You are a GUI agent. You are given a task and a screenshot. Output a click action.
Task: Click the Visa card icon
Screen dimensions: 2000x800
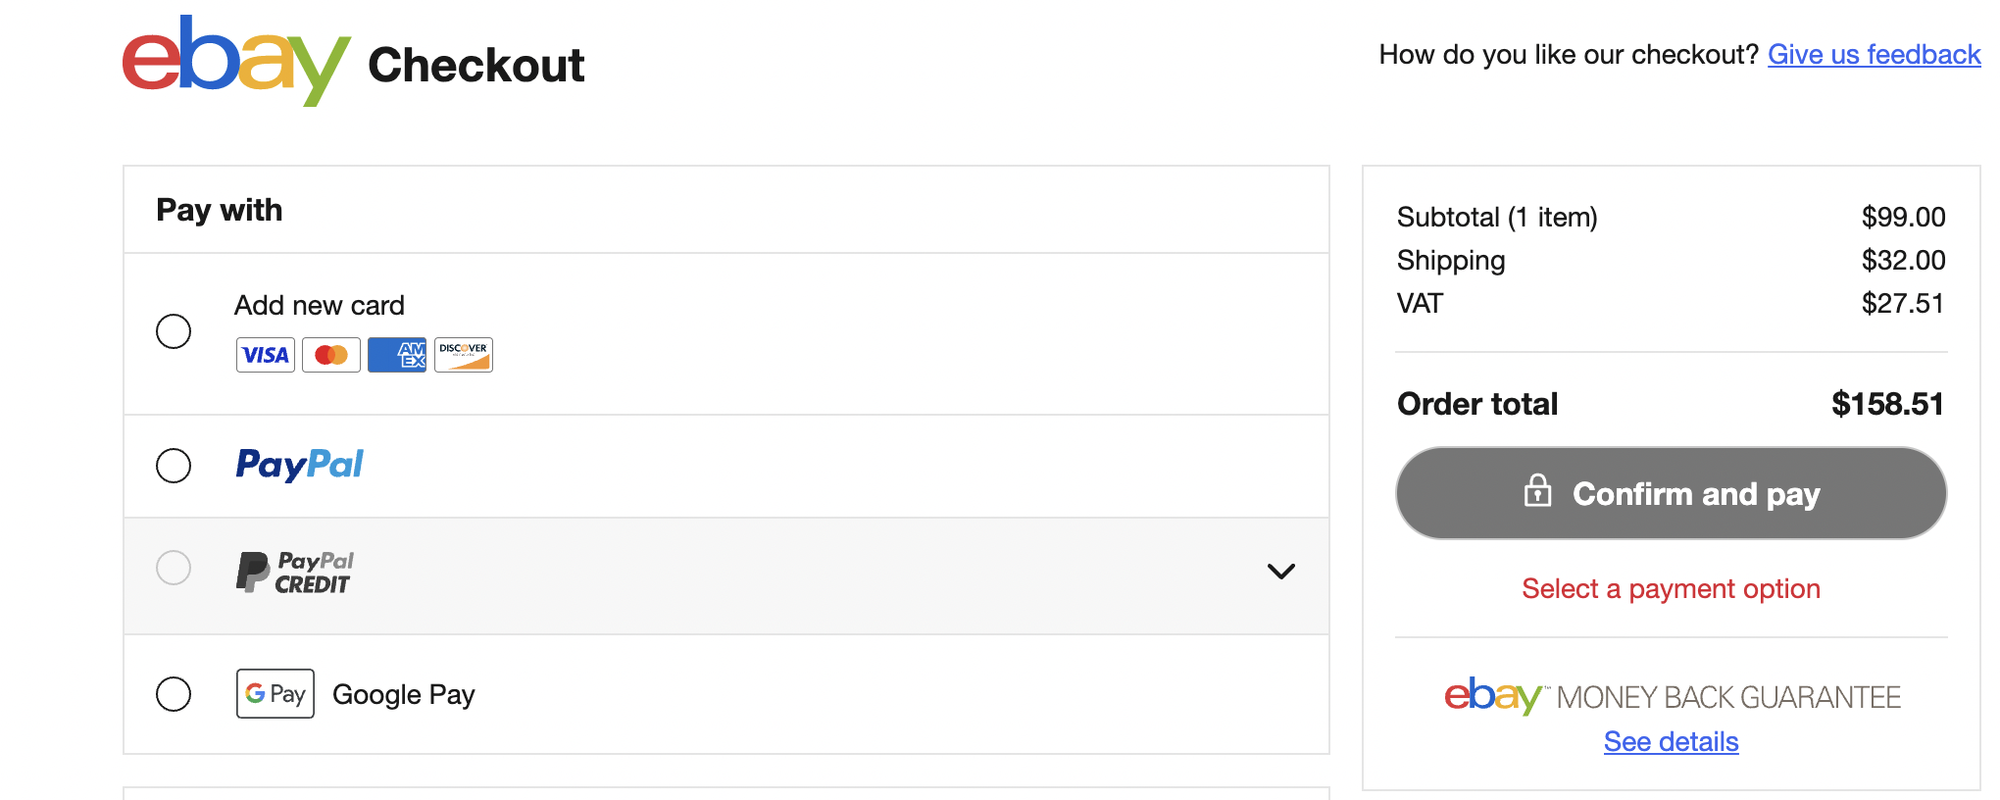coord(265,355)
